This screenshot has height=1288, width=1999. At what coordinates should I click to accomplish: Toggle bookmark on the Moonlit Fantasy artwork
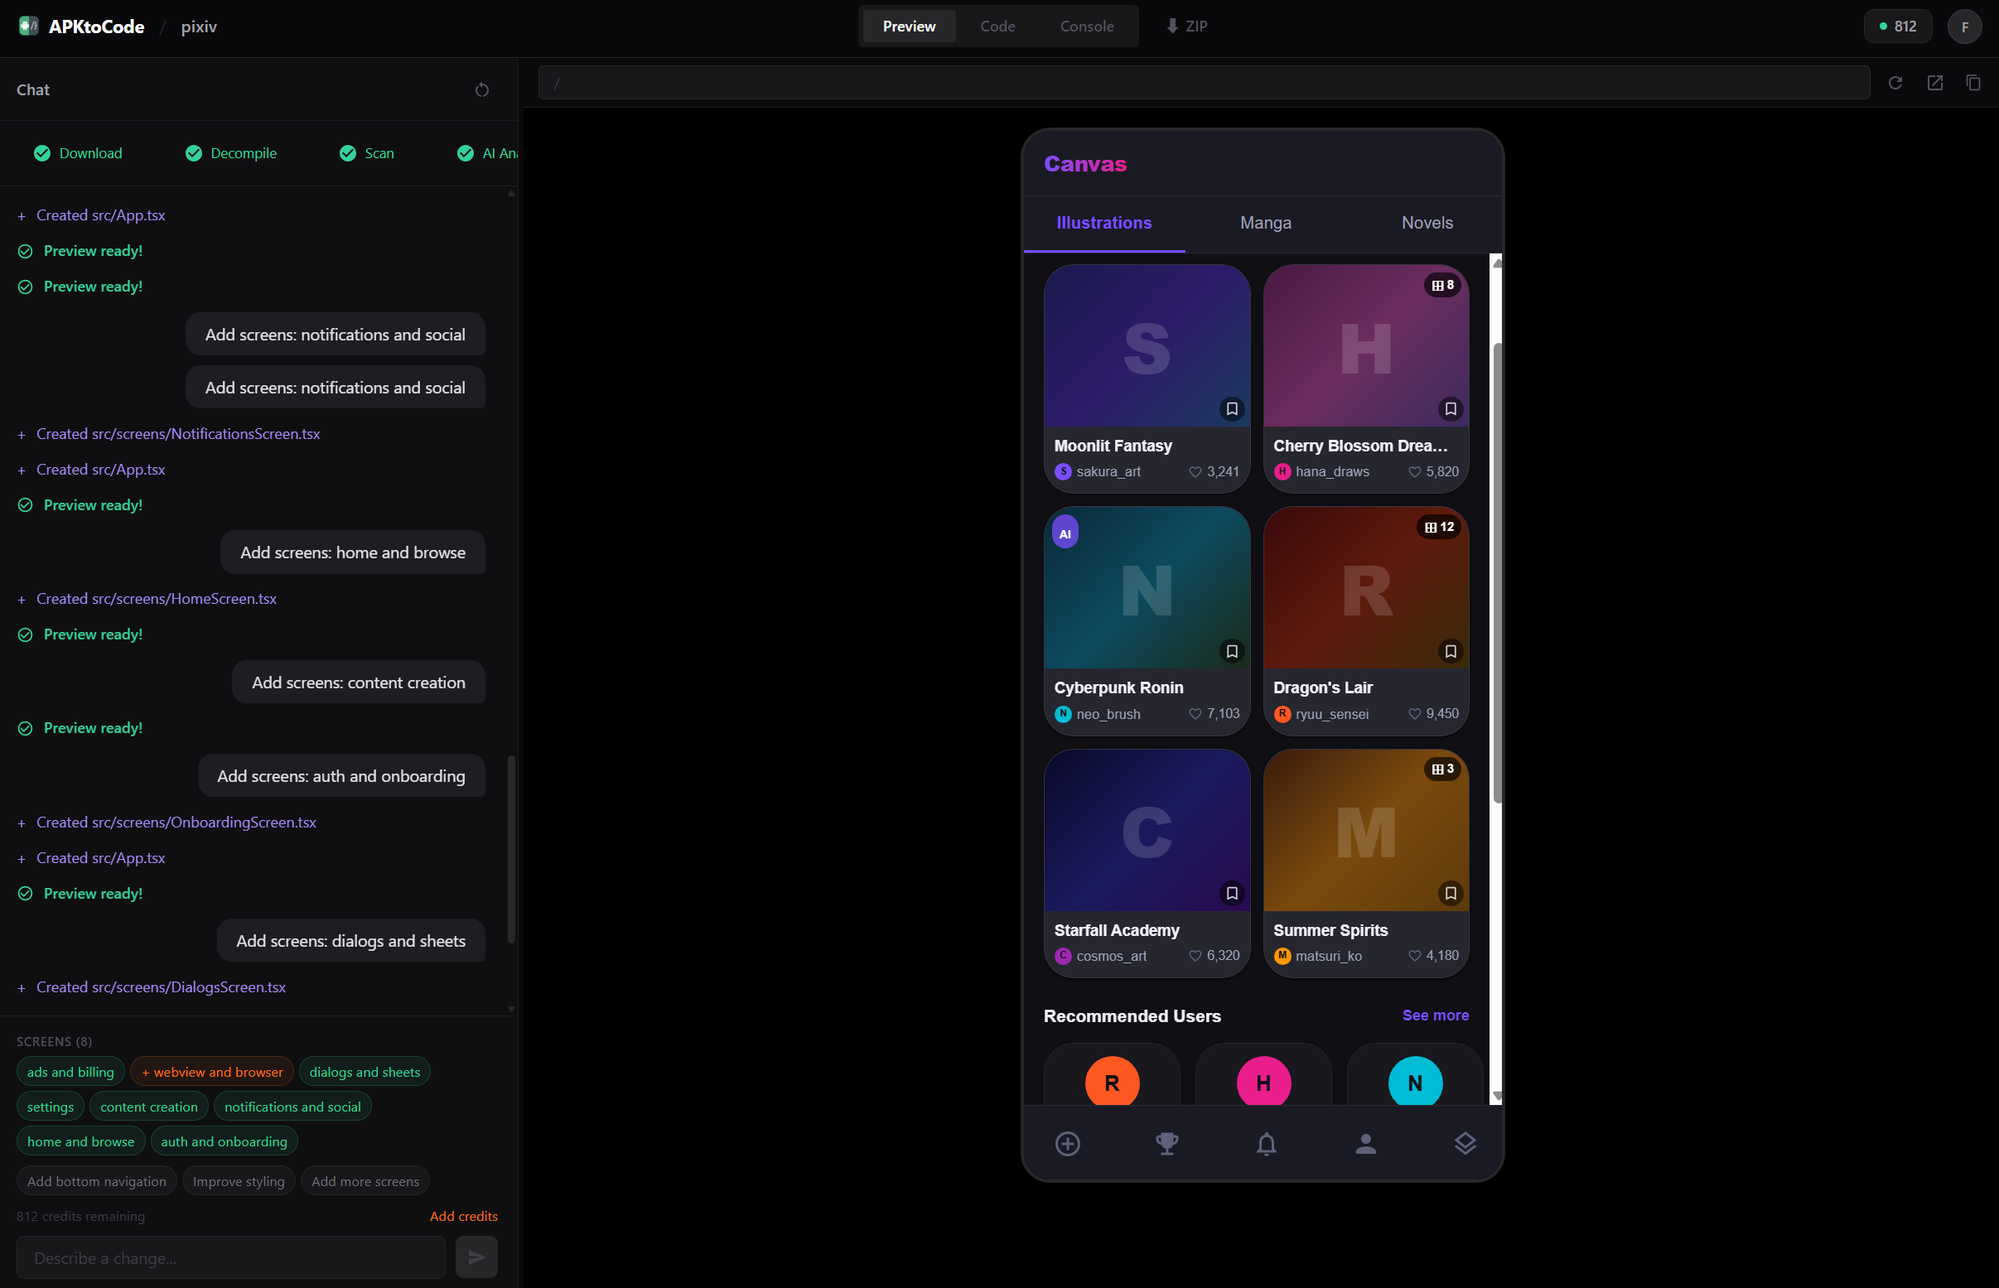(x=1231, y=408)
